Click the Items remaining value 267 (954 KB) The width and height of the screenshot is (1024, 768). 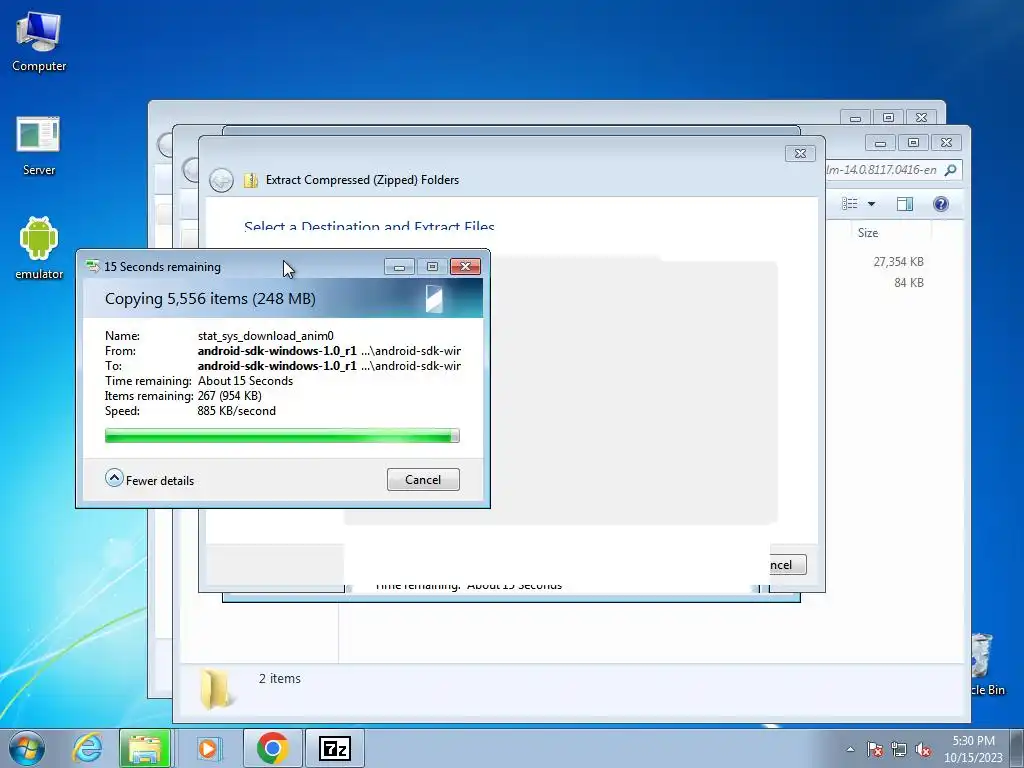[x=229, y=396]
